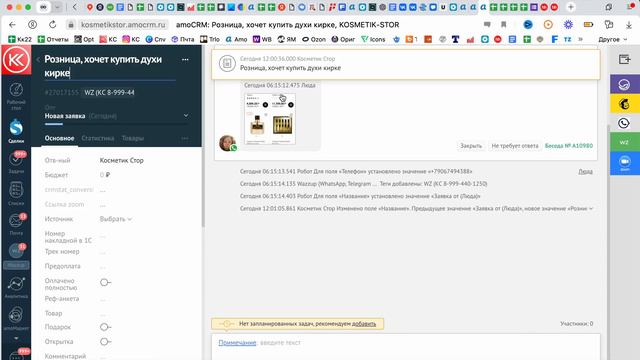Open browser tab list dropdown
The height and width of the screenshot is (360, 640).
pos(57,7)
